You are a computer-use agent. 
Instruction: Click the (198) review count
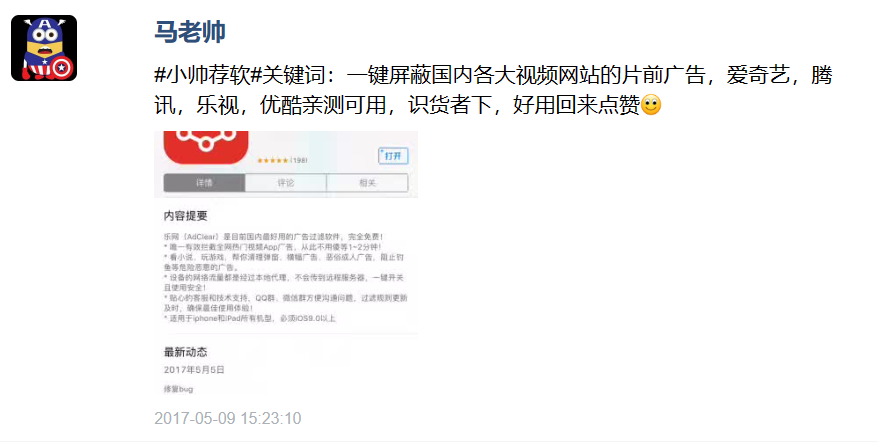299,161
